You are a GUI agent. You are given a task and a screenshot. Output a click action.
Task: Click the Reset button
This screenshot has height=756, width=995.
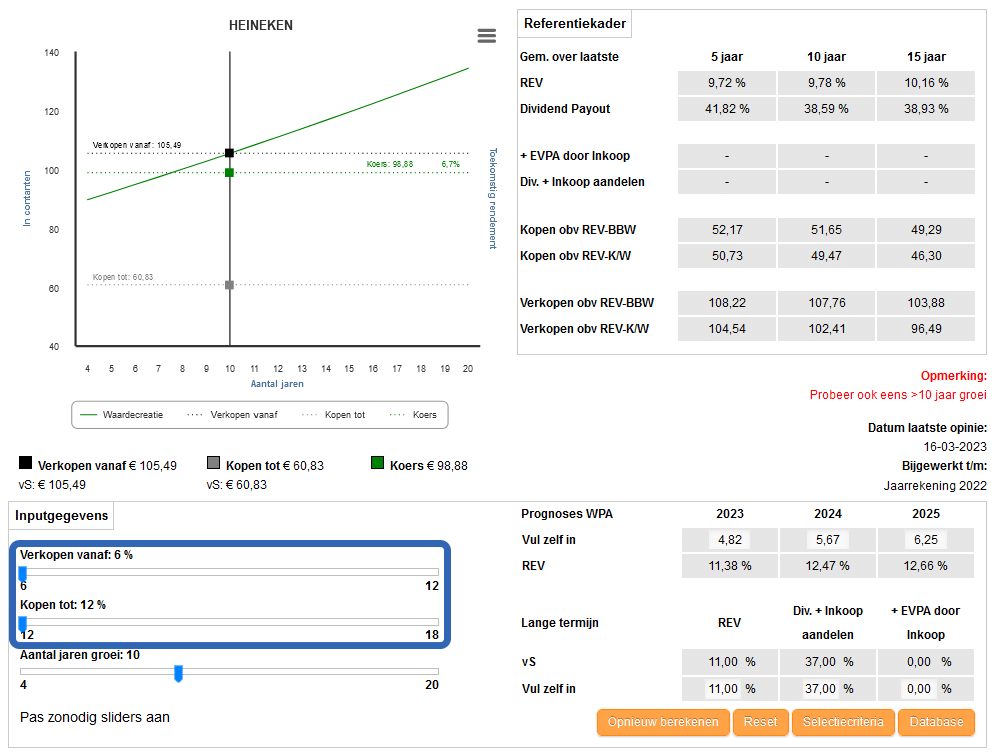pyautogui.click(x=760, y=722)
